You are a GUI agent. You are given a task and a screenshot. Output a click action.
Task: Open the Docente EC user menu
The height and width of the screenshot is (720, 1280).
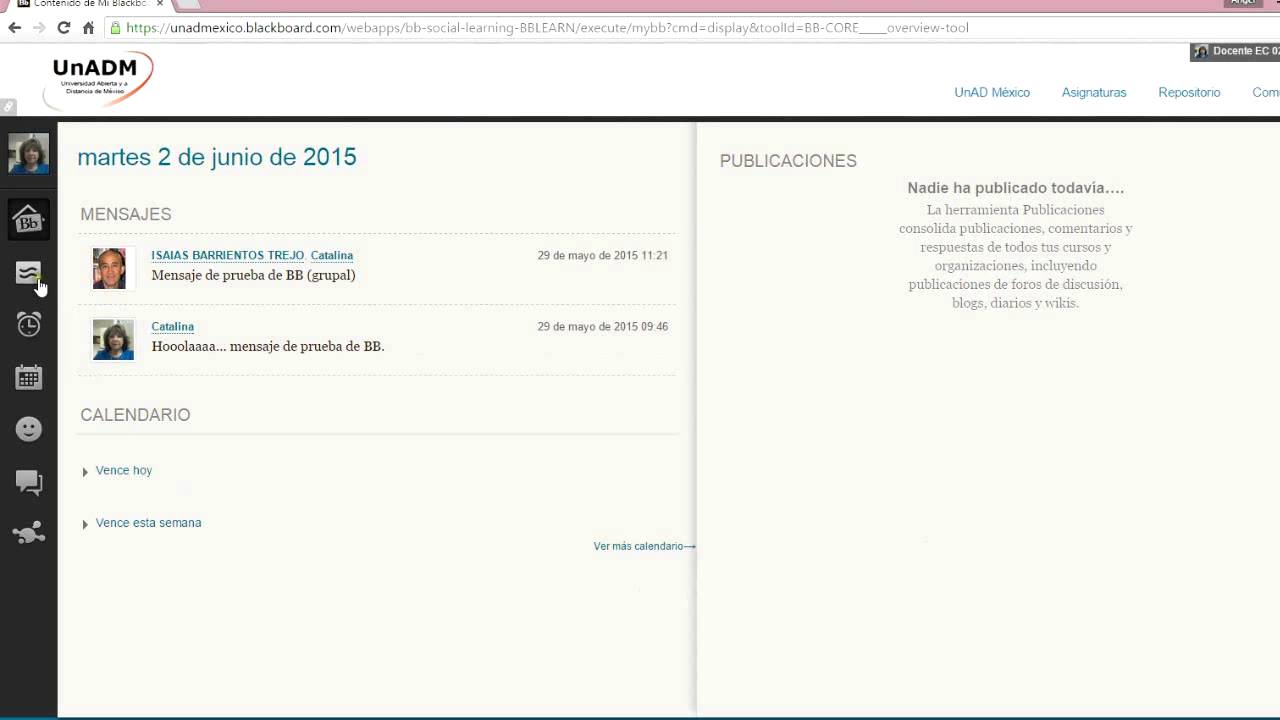[1235, 51]
